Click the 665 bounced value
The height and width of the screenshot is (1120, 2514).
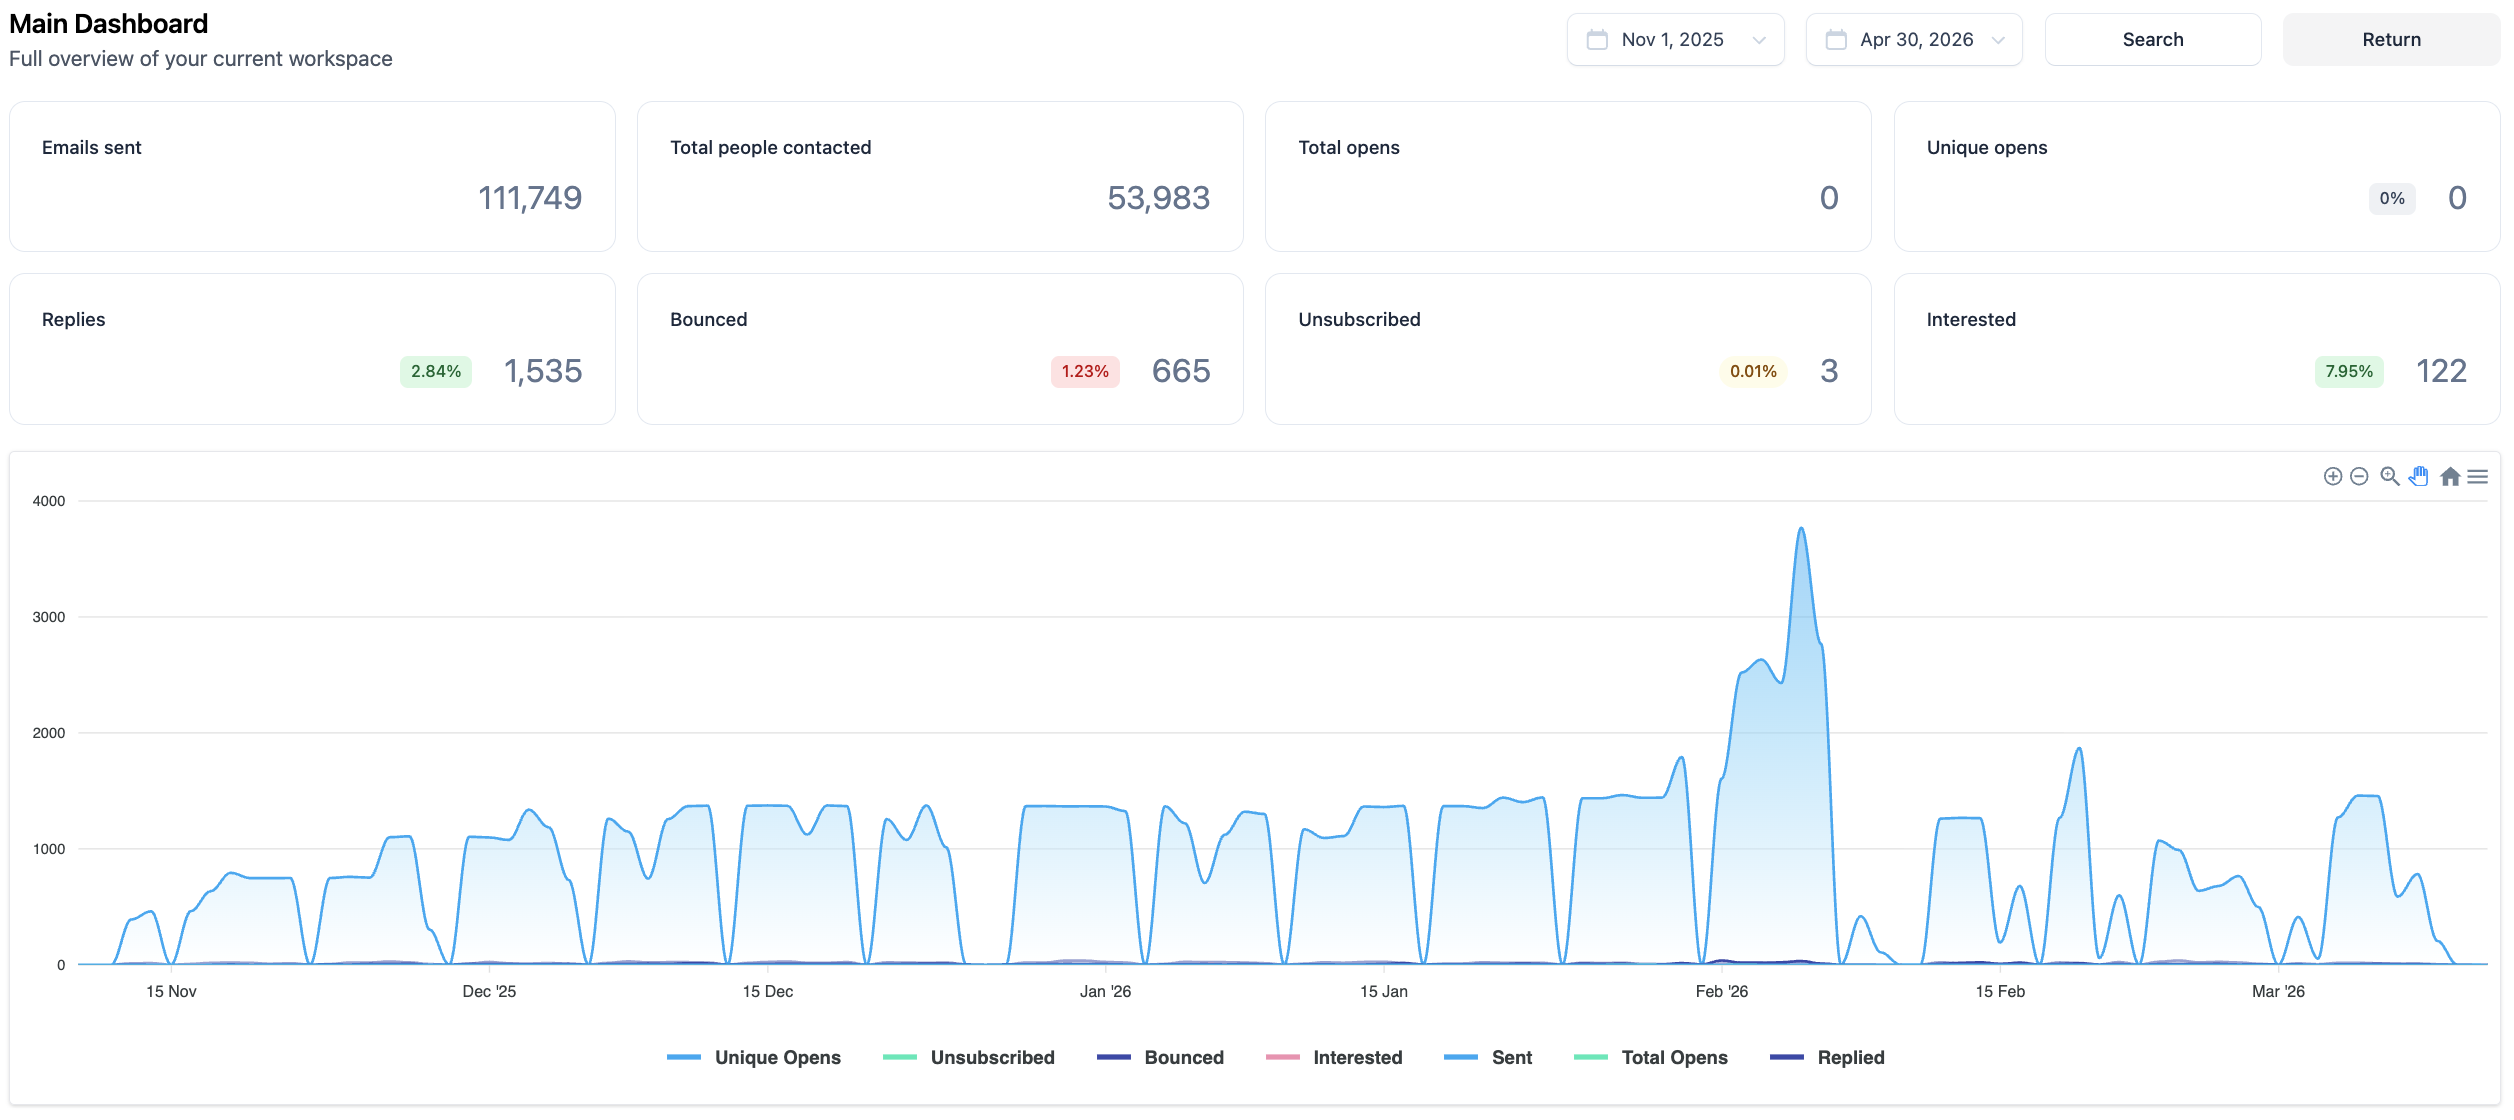[1181, 371]
